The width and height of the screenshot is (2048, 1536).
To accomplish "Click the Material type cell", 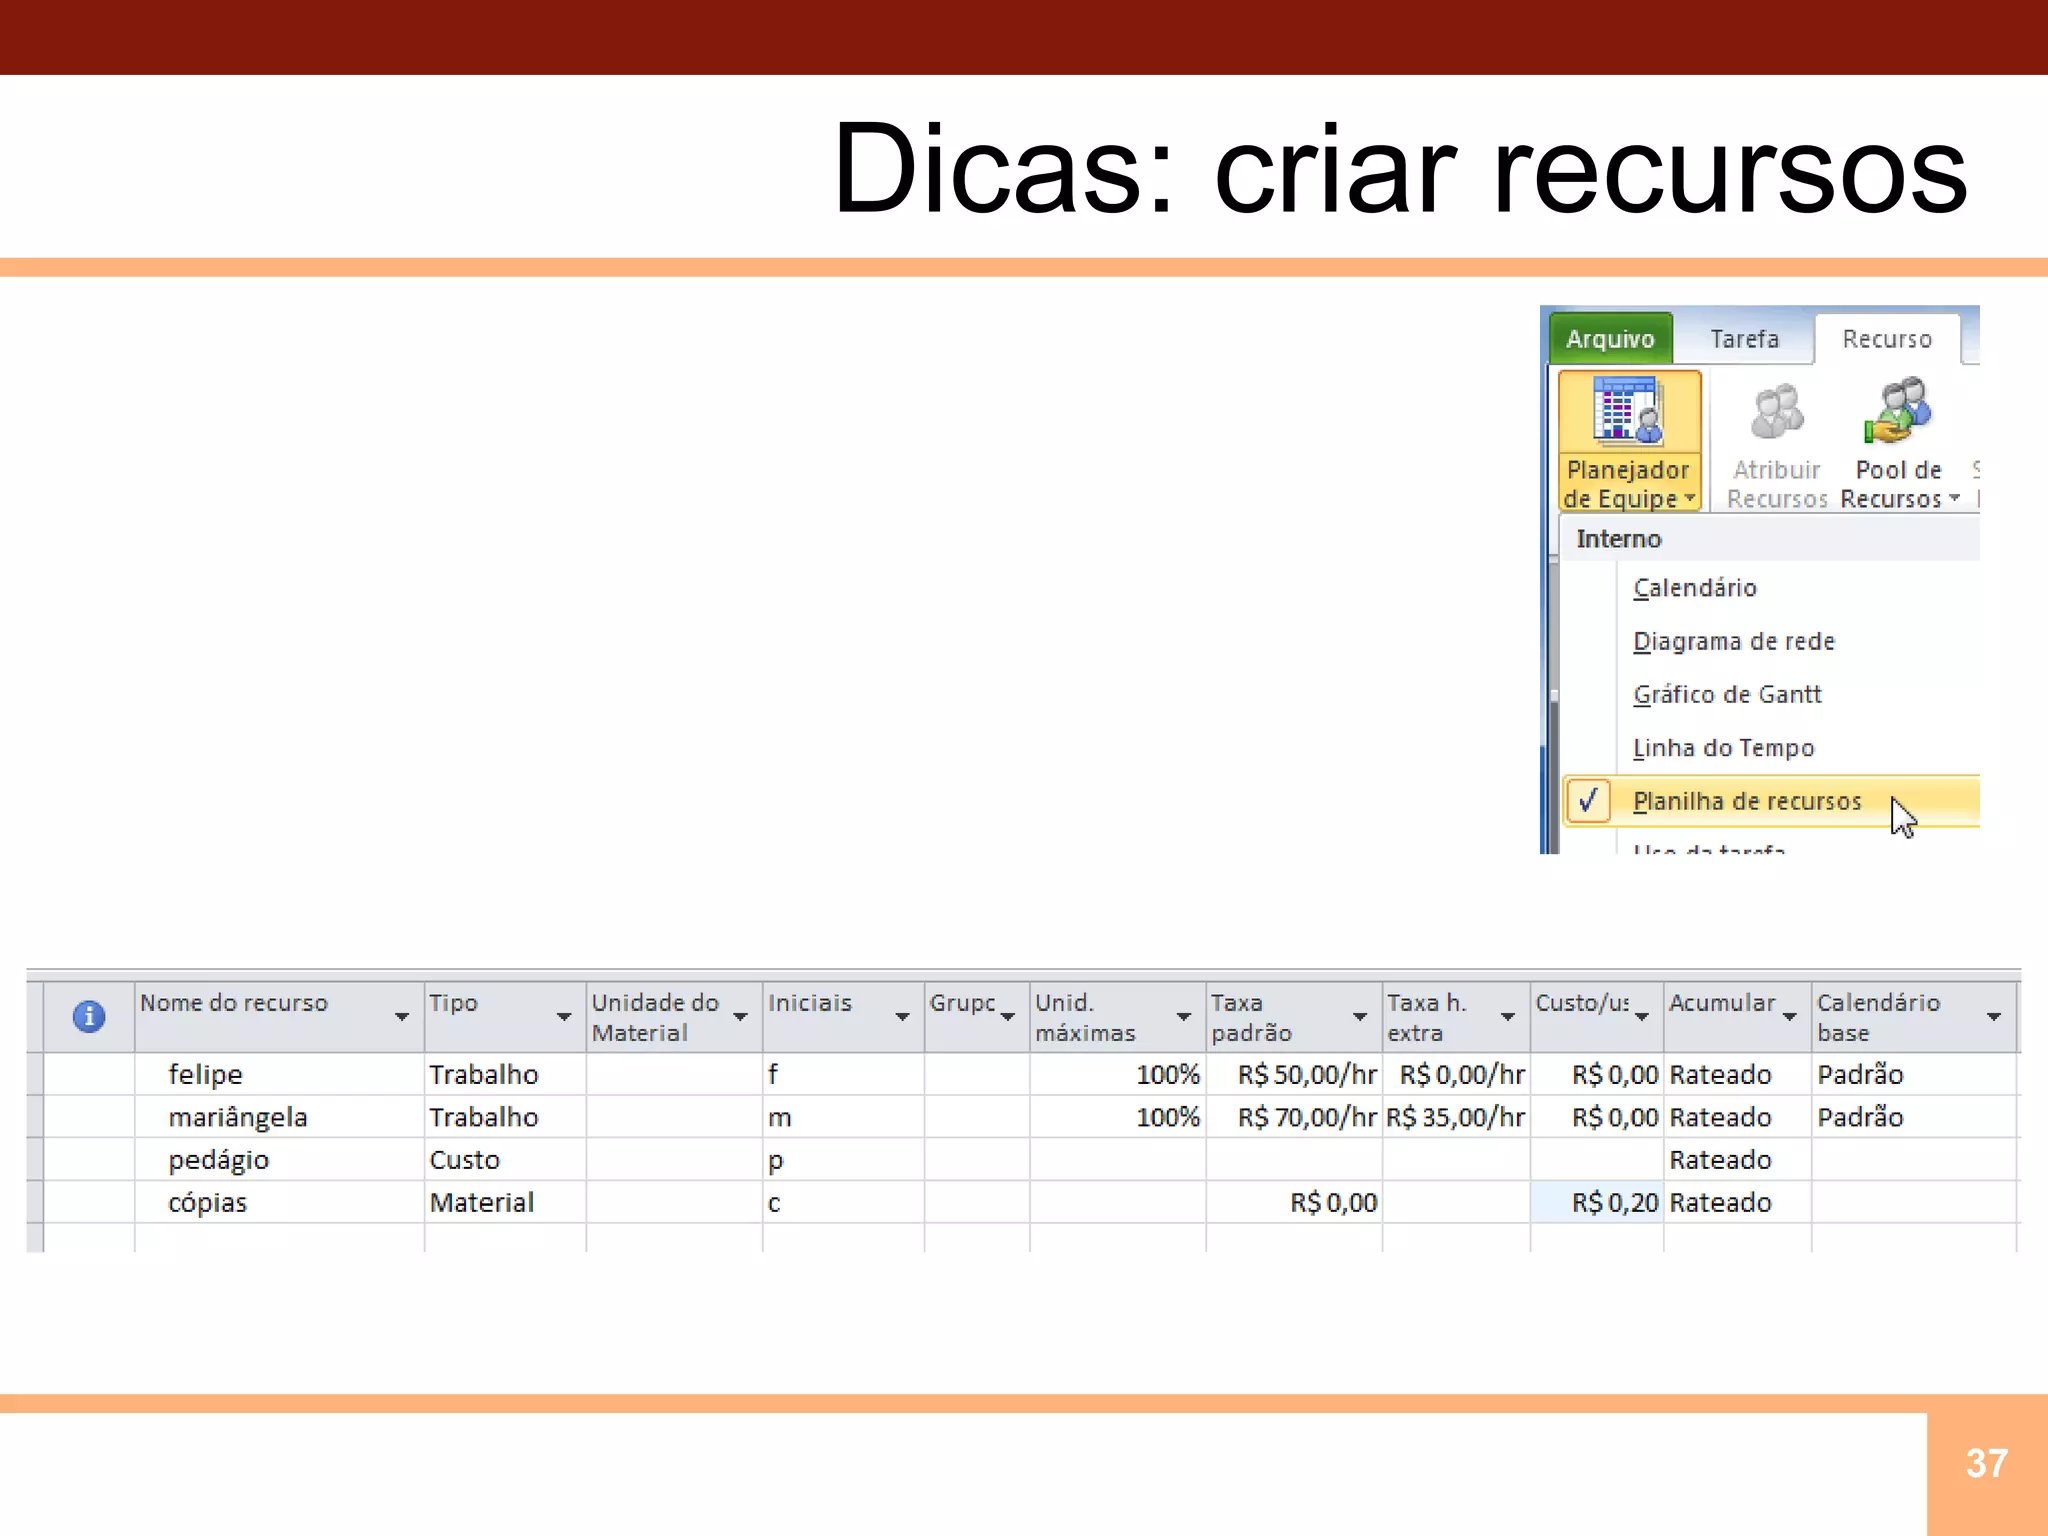I will pos(505,1202).
